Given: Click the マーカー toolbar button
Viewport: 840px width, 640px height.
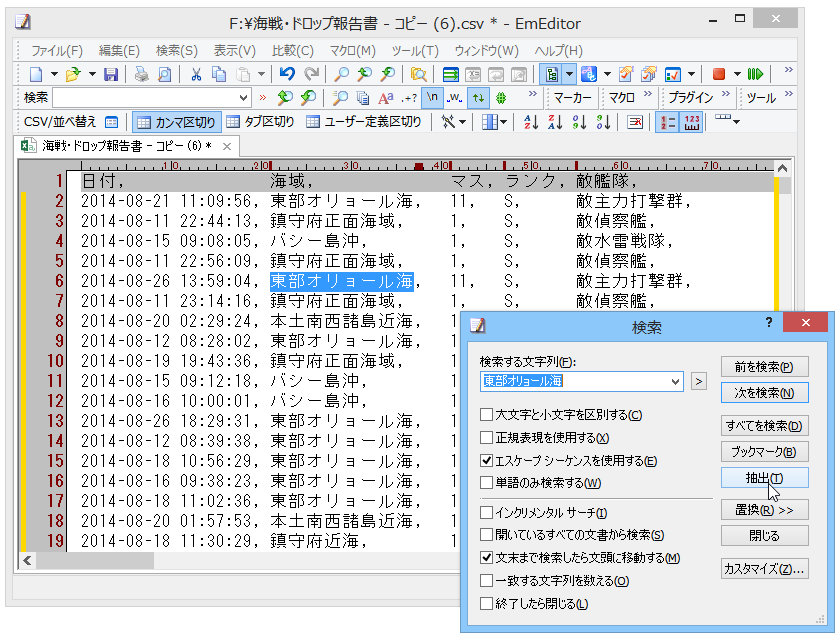Looking at the screenshot, I should click(x=572, y=97).
